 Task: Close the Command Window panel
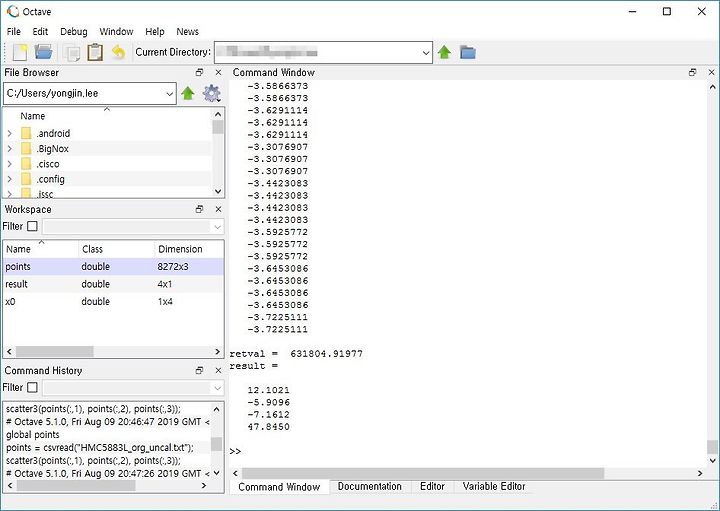[x=711, y=73]
